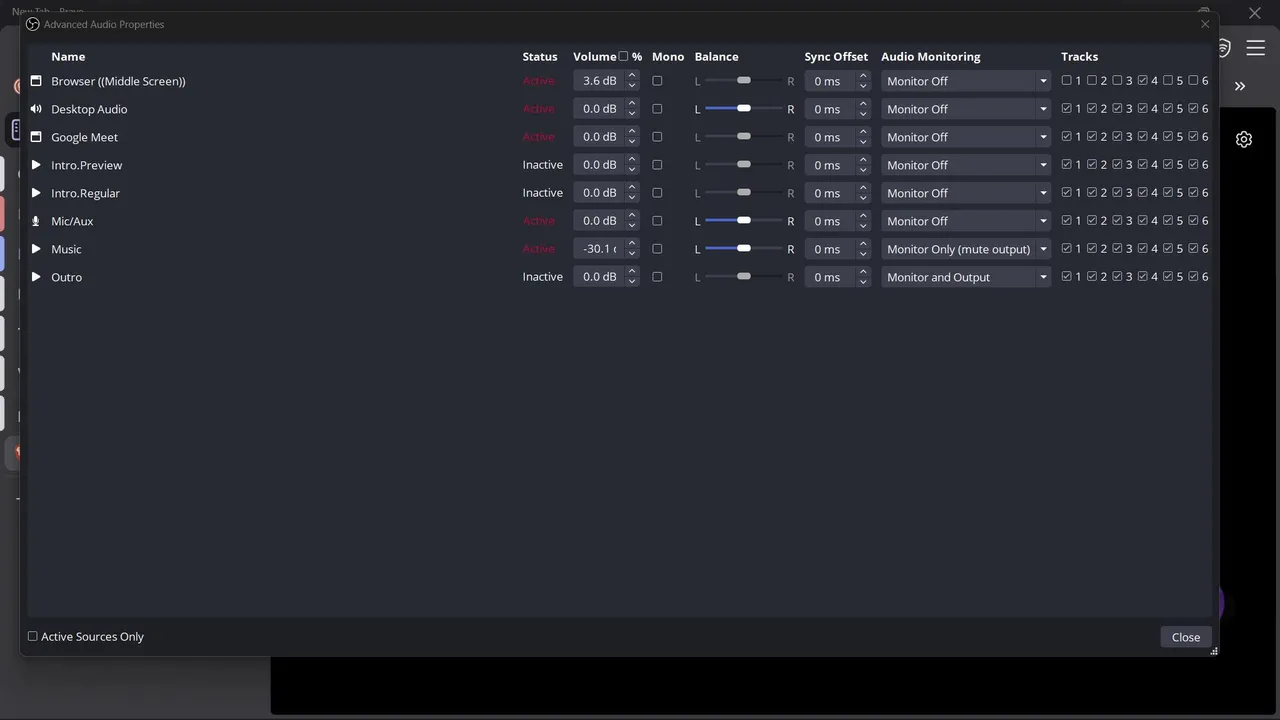1280x720 pixels.
Task: Click the Outro source name
Action: 66,277
